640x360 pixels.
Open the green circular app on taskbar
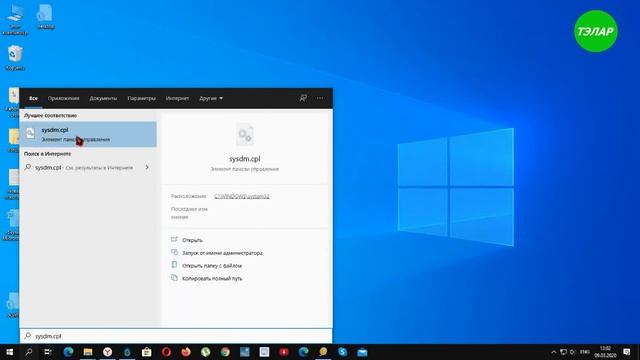pos(205,352)
